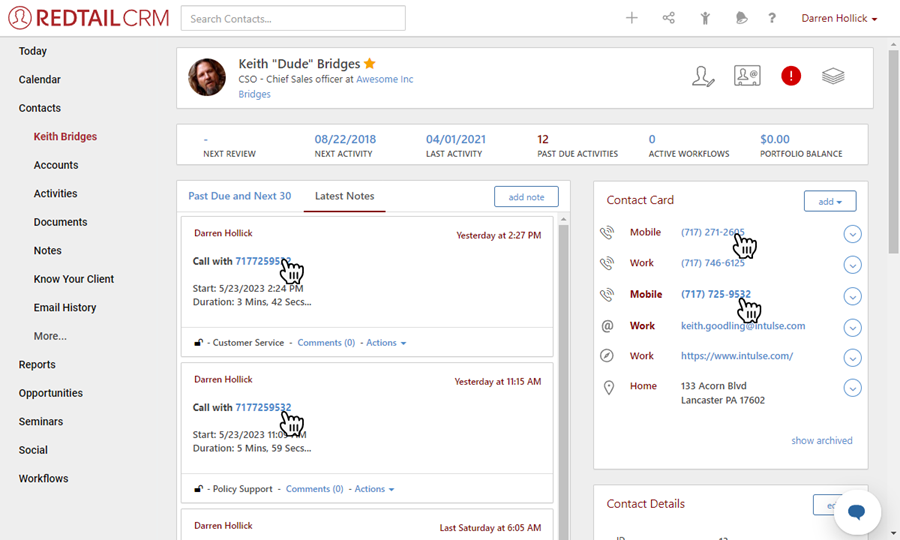Viewport: 900px width, 540px height.
Task: Open Accounts under Keith Bridges
Action: 56,165
